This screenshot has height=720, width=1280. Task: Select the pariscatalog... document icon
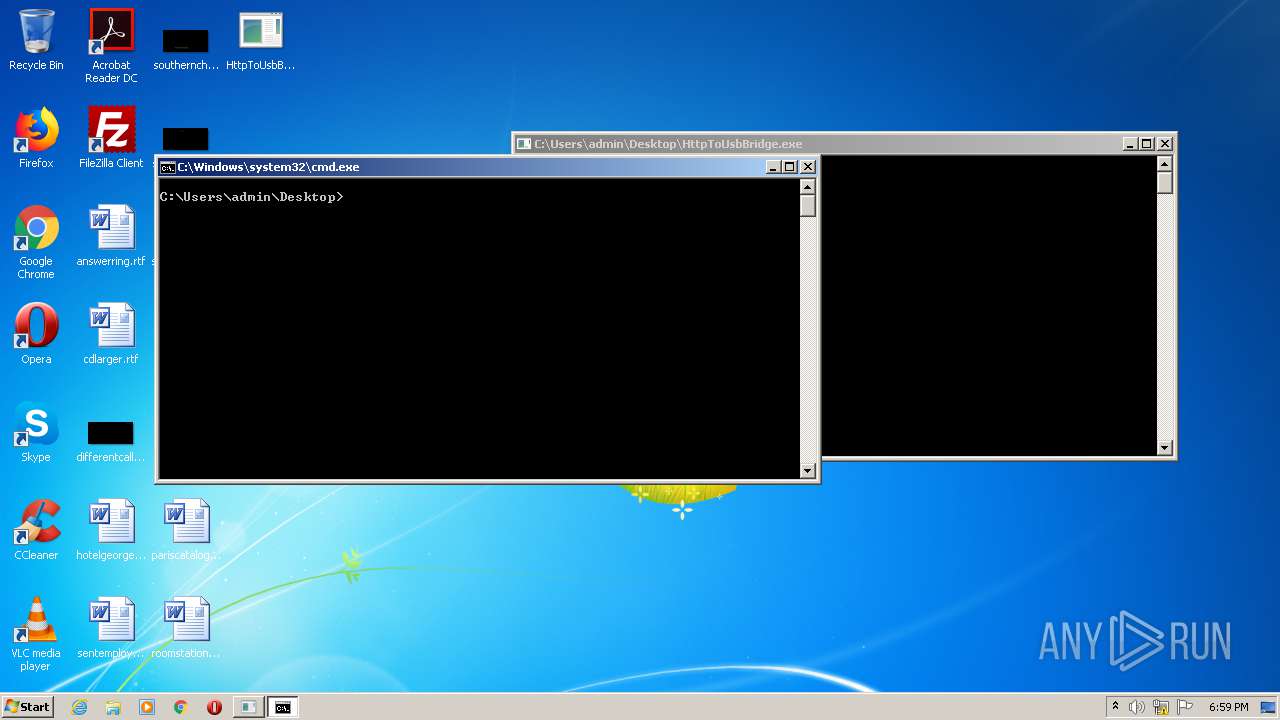(x=186, y=530)
